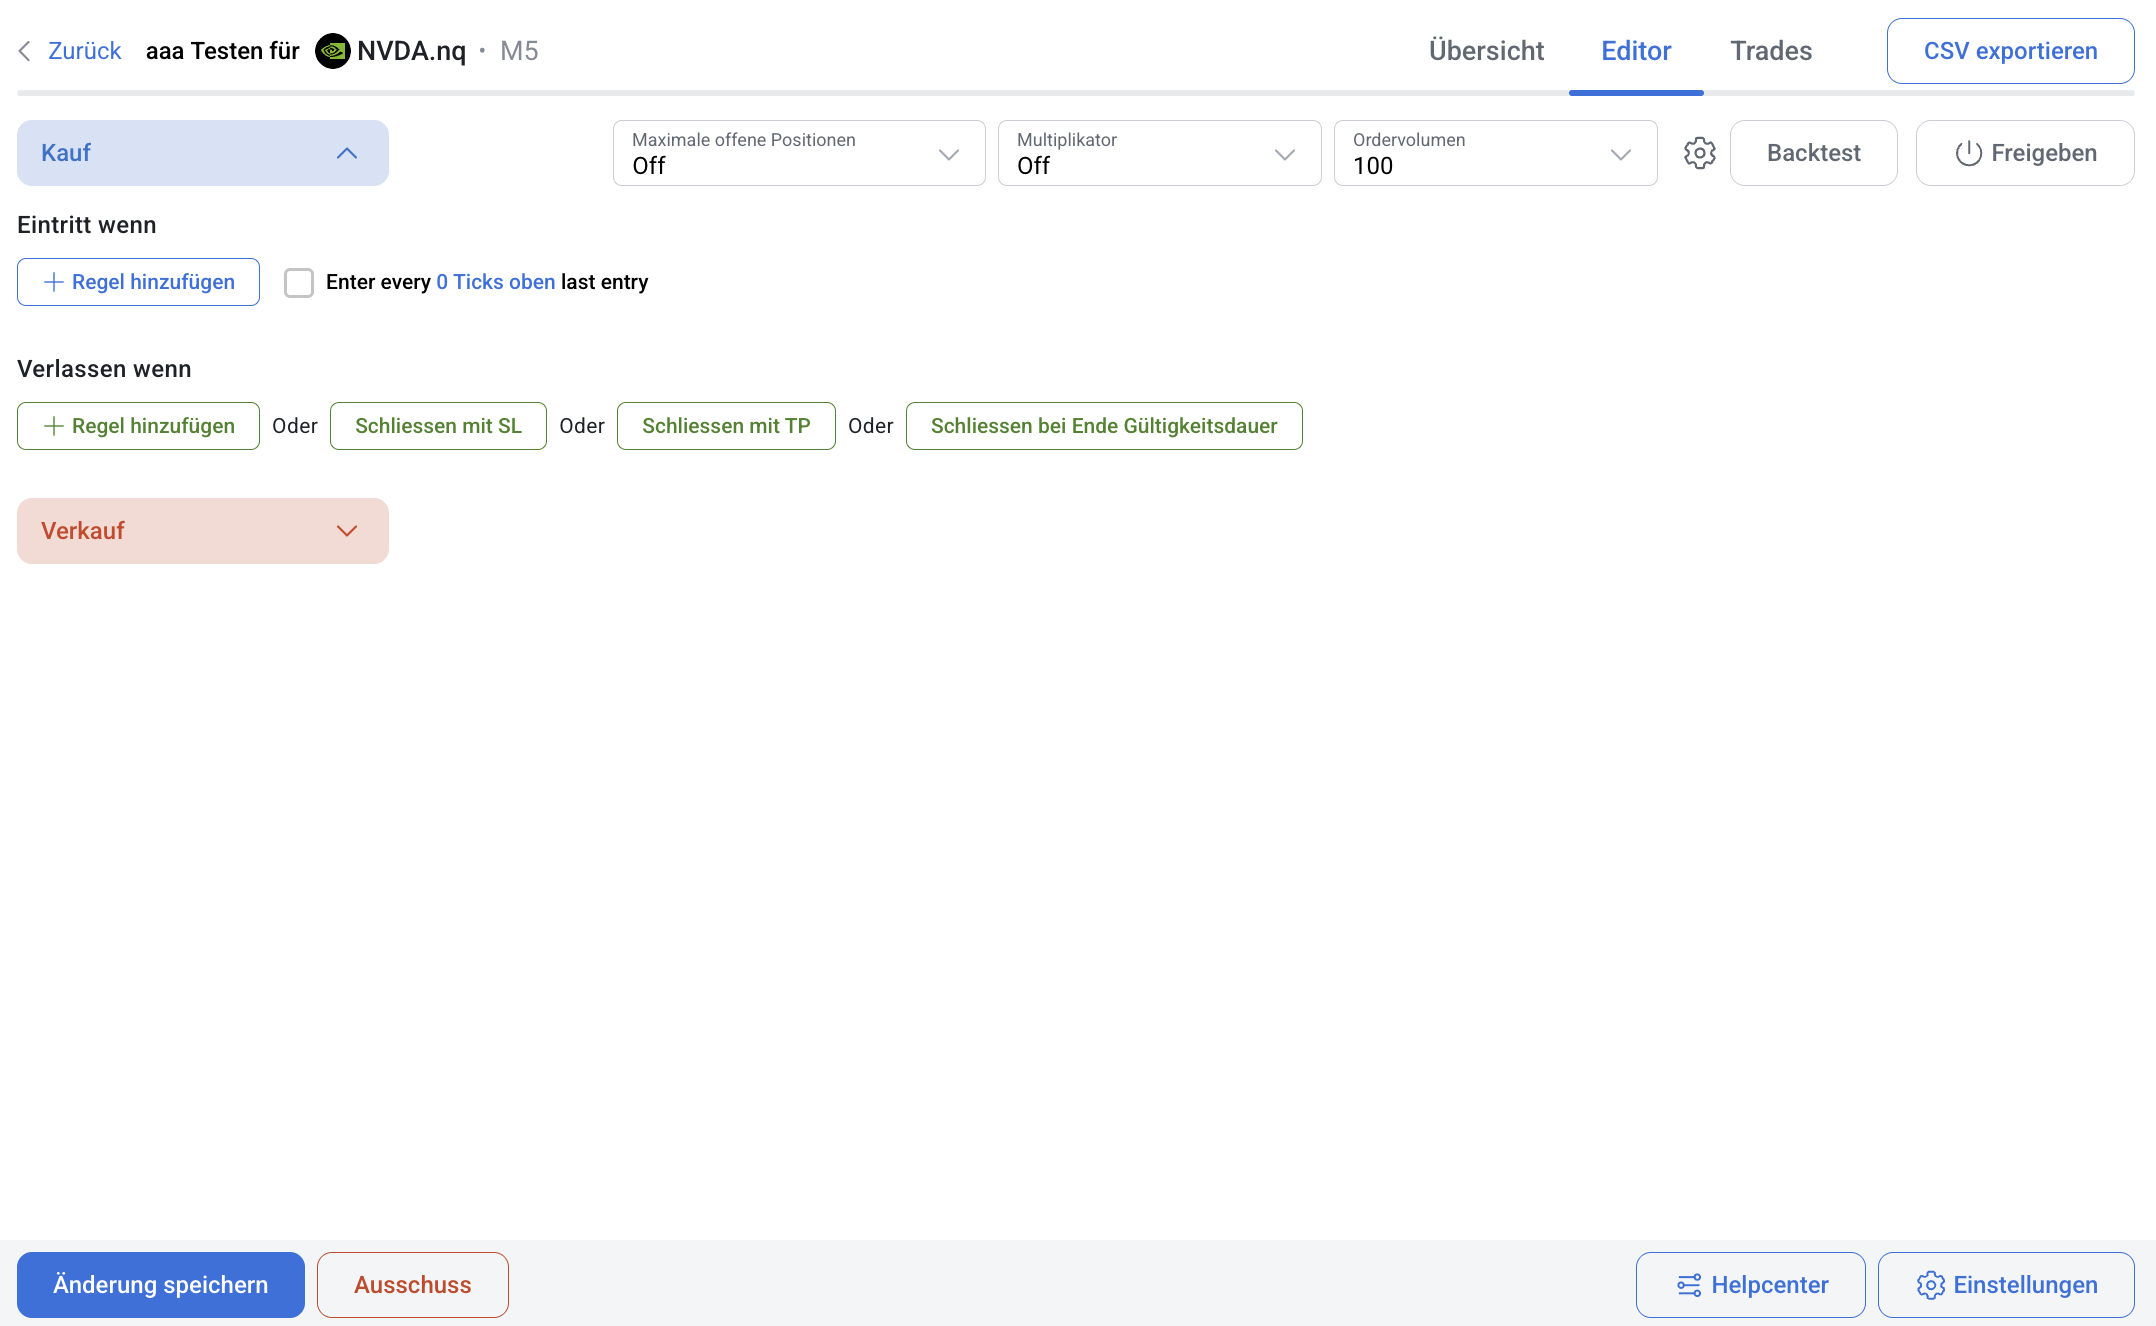Click the 0 Ticks oben link
The width and height of the screenshot is (2156, 1326).
[495, 282]
